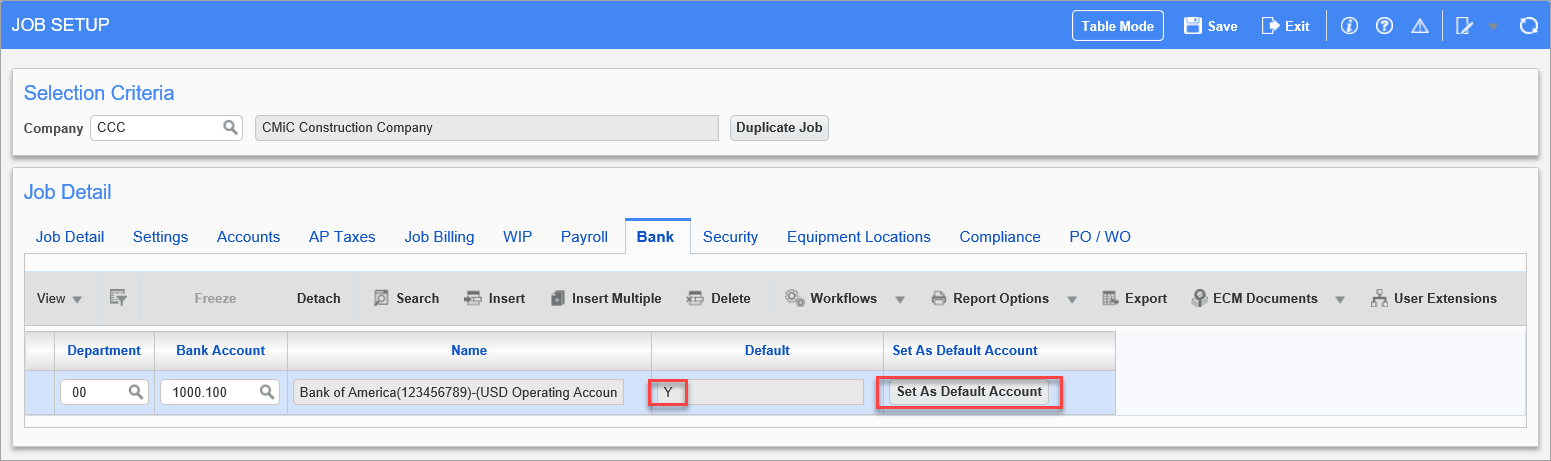
Task: Click the refresh circular arrow icon
Action: point(1528,26)
